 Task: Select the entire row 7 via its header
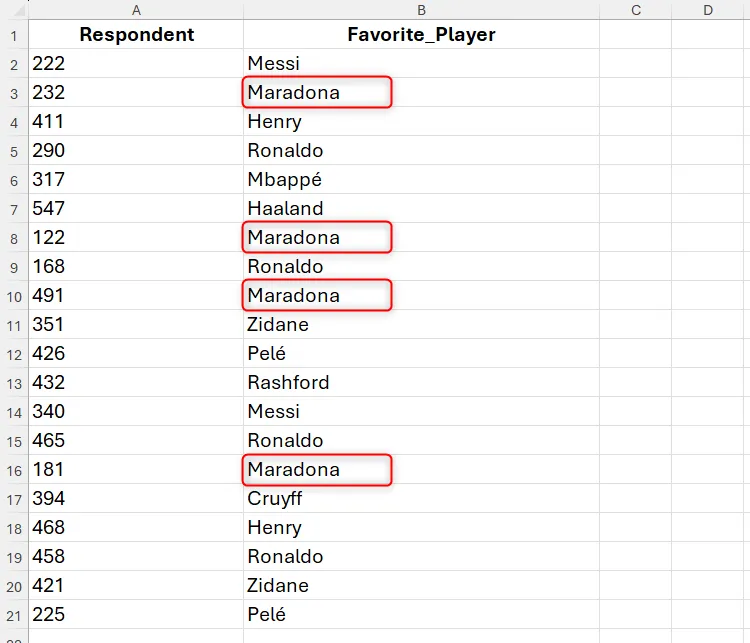click(x=14, y=209)
